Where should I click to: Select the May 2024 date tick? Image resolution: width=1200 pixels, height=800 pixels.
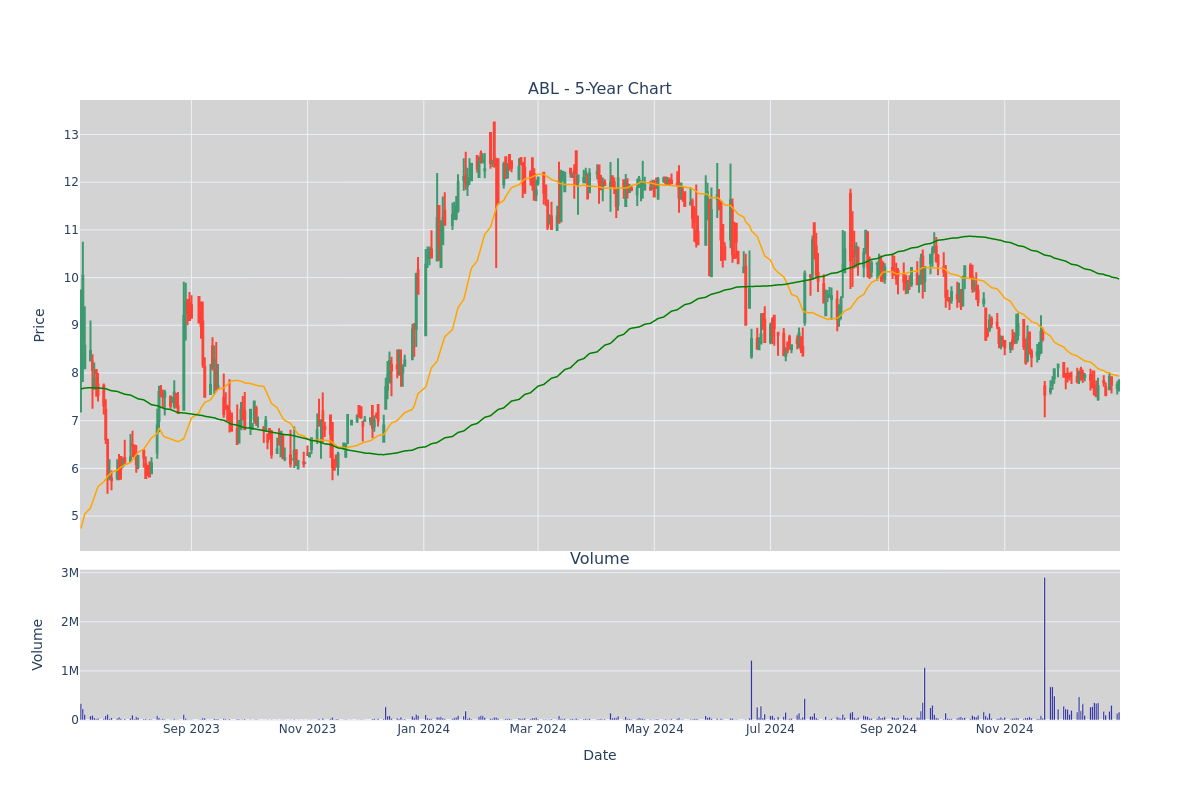pyautogui.click(x=654, y=729)
